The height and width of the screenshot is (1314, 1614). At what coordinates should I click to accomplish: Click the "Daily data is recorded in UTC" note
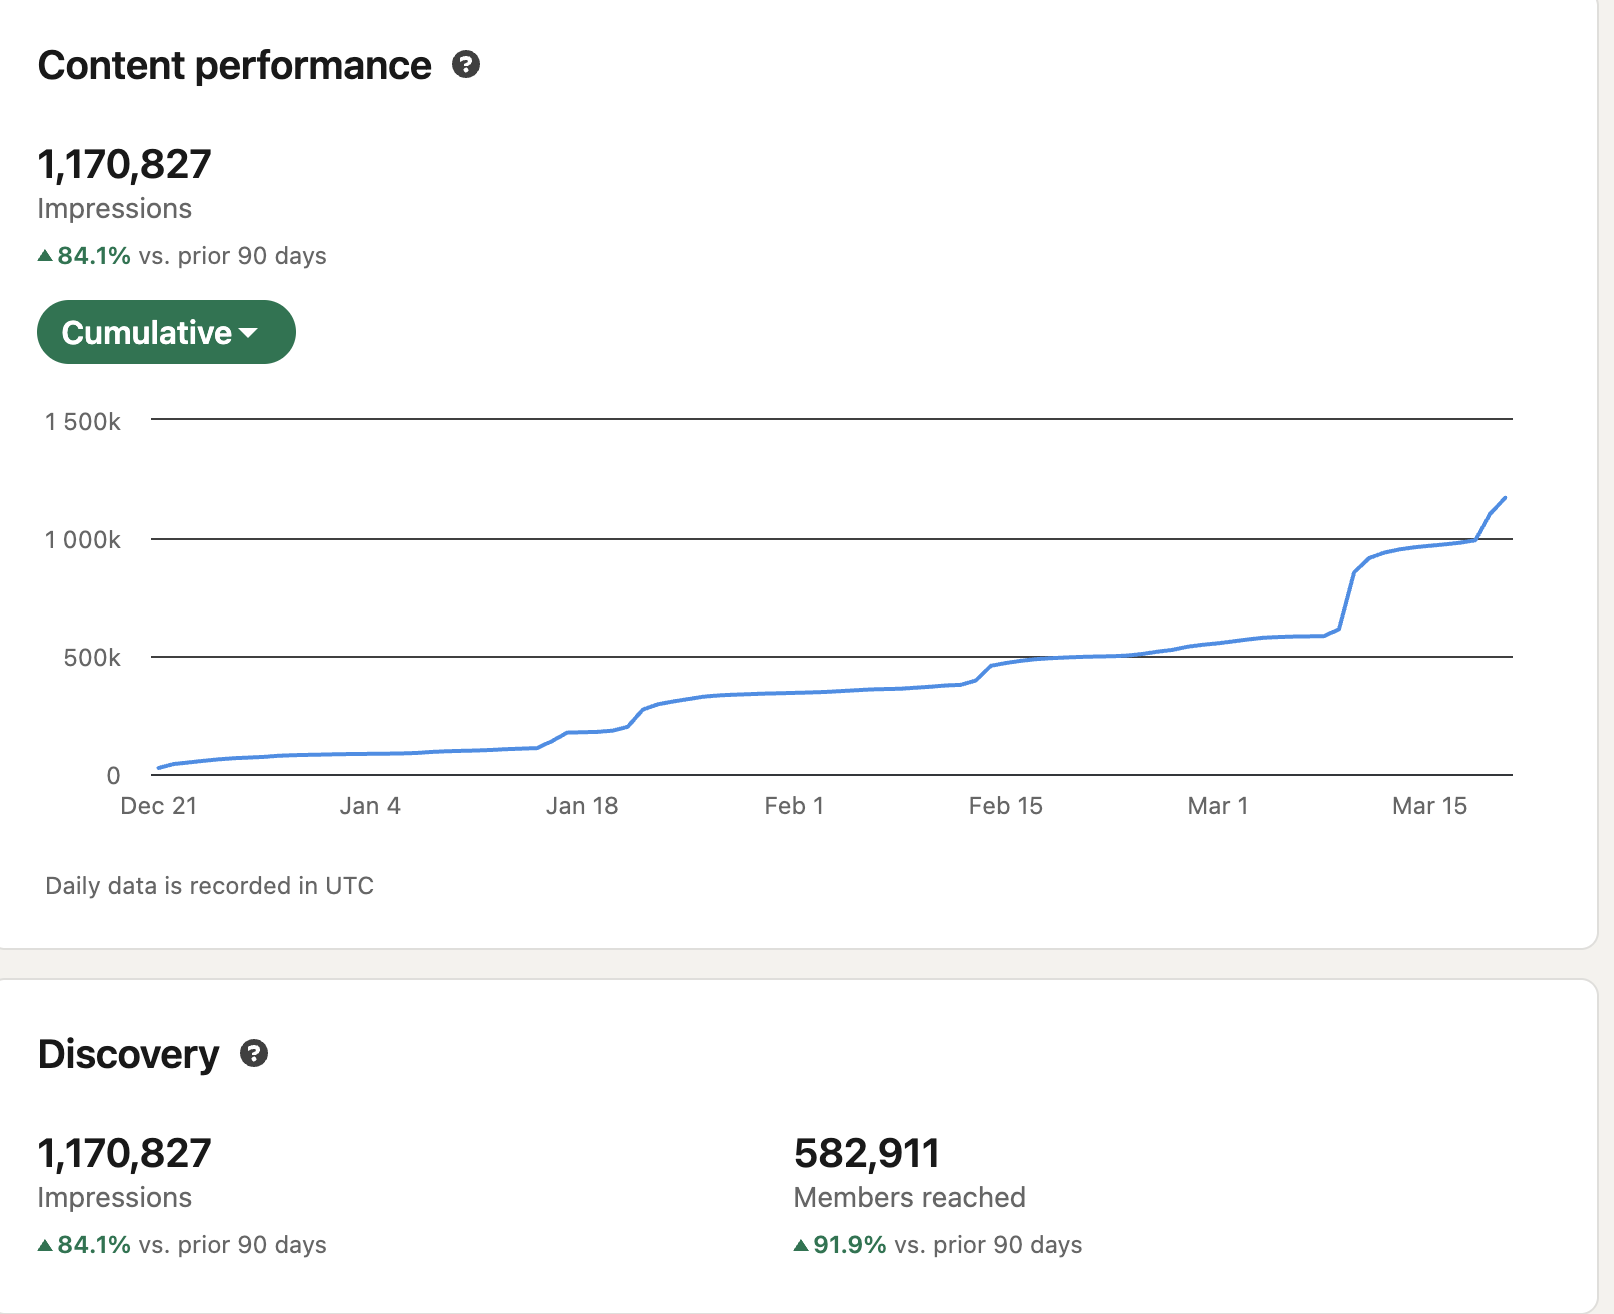[x=209, y=886]
